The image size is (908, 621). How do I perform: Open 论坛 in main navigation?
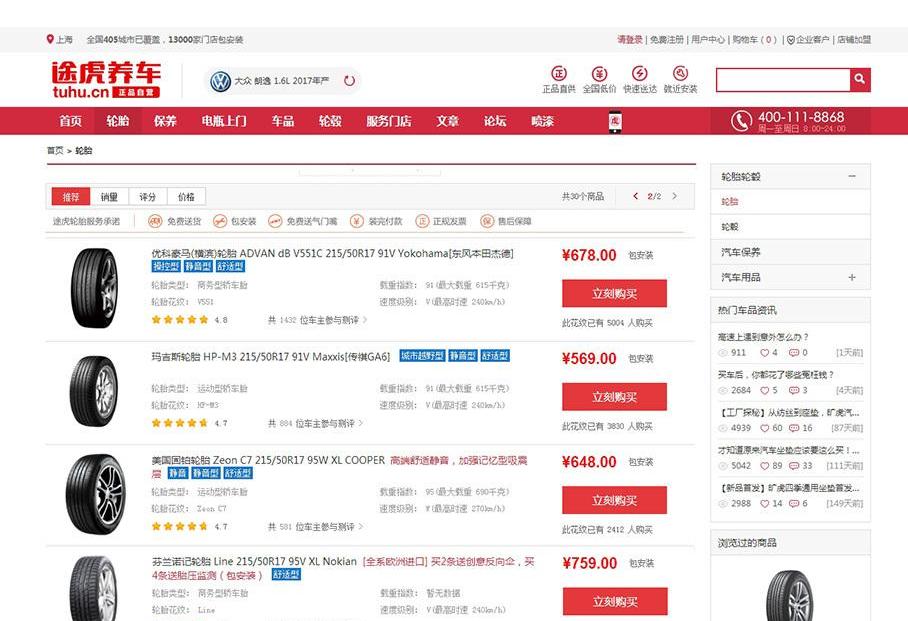(495, 121)
